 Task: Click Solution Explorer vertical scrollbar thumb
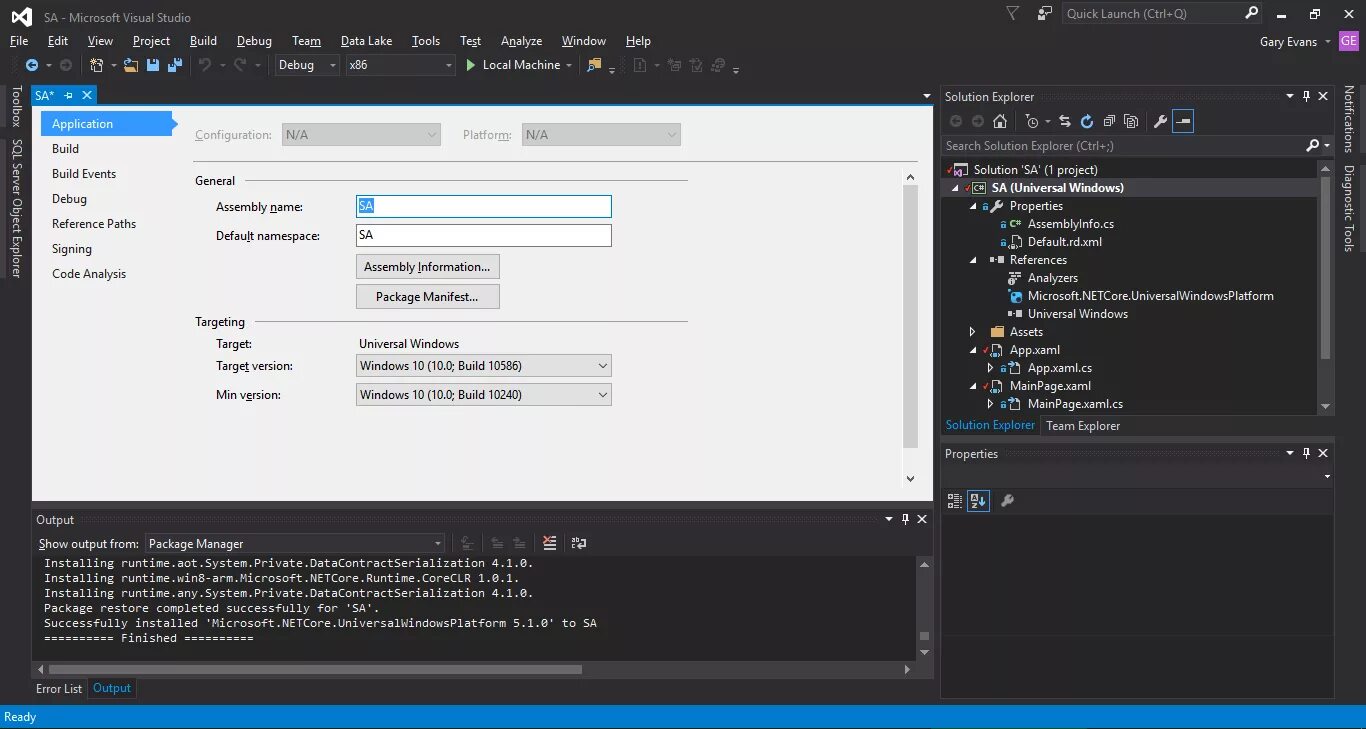tap(1326, 269)
